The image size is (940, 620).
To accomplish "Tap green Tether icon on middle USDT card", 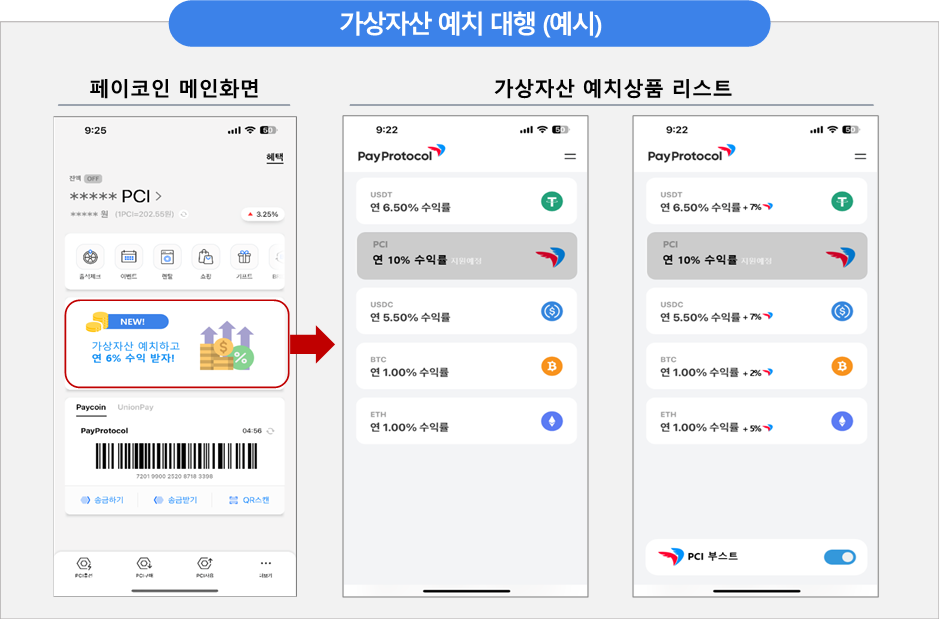I will [x=552, y=201].
